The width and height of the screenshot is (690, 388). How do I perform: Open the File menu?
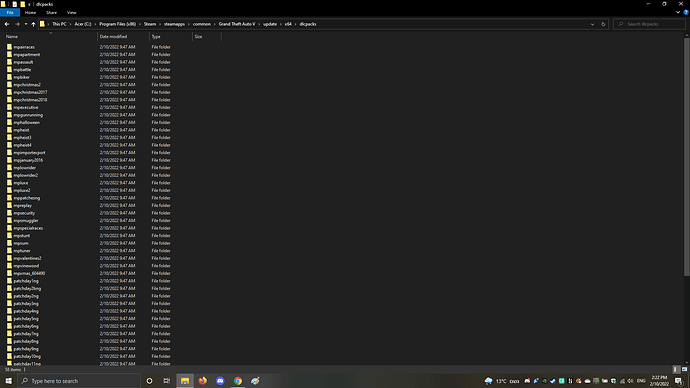(x=10, y=13)
